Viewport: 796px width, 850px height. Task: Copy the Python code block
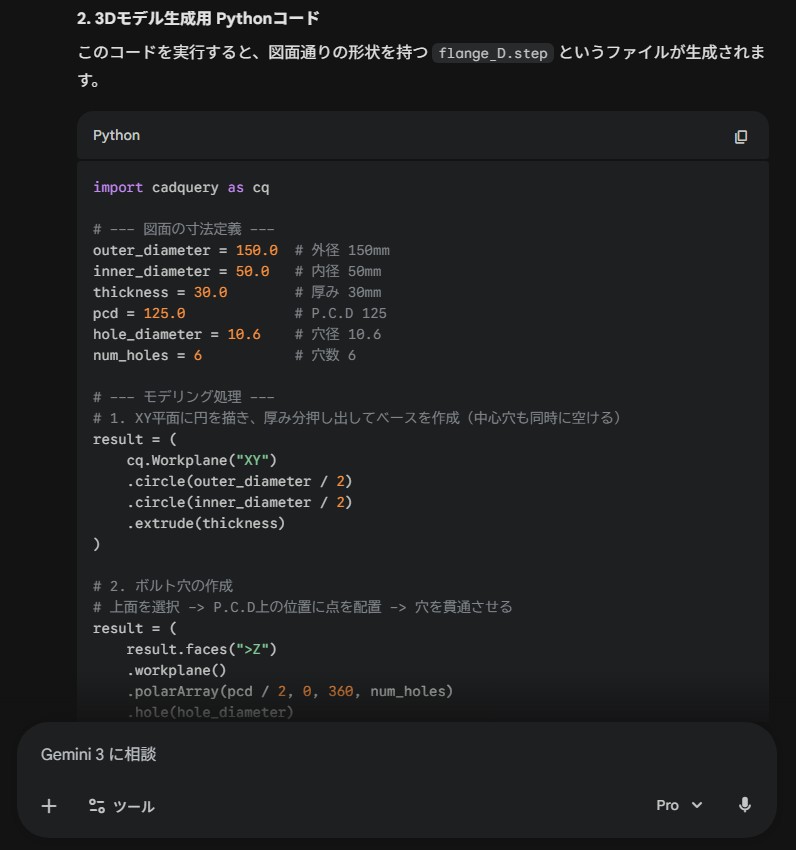point(741,137)
